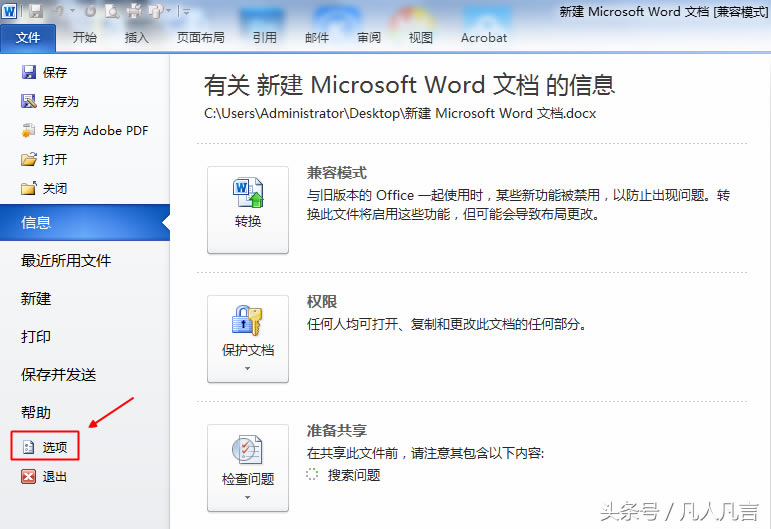Click the Save (保存) item in the sidebar
The image size is (771, 529).
pyautogui.click(x=54, y=72)
